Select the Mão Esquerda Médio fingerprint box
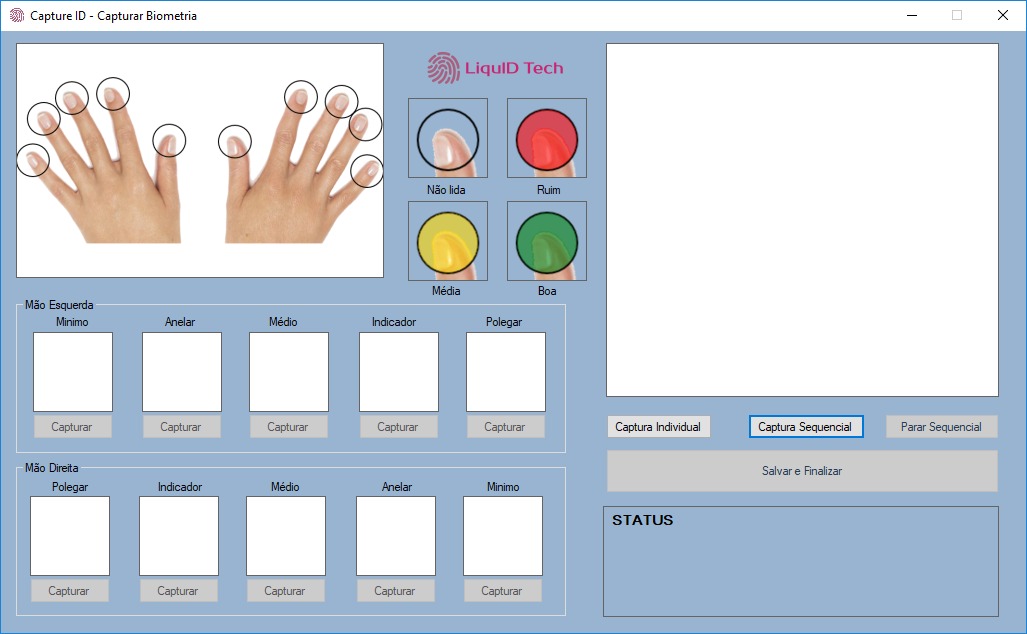Screen dimensions: 1027x634 tap(289, 372)
